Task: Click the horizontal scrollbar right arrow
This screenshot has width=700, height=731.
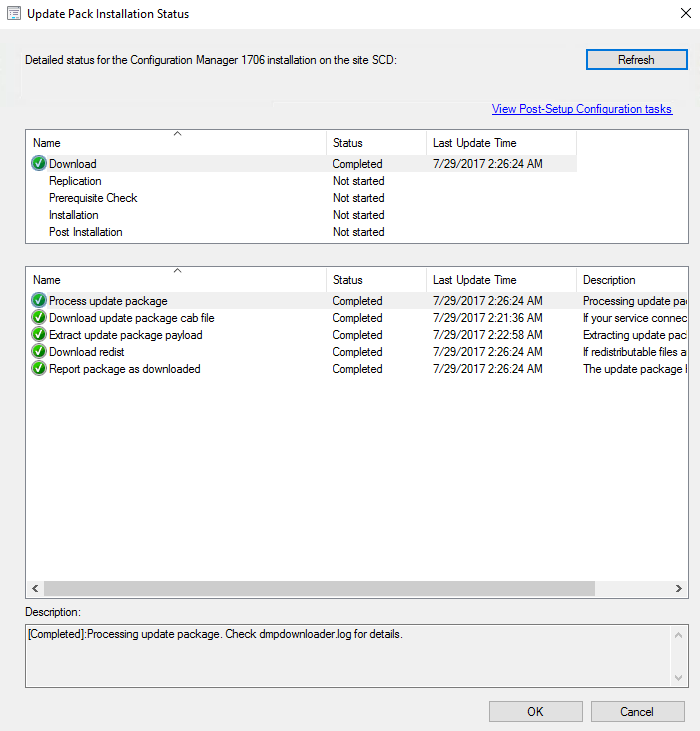Action: tap(679, 588)
